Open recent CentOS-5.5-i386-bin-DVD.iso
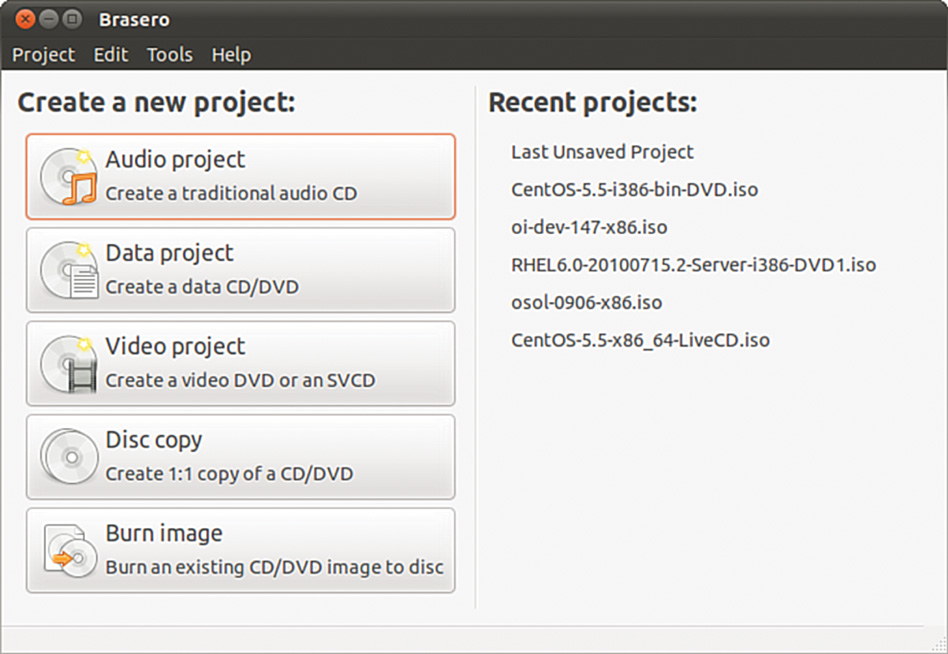This screenshot has width=948, height=654. 634,190
